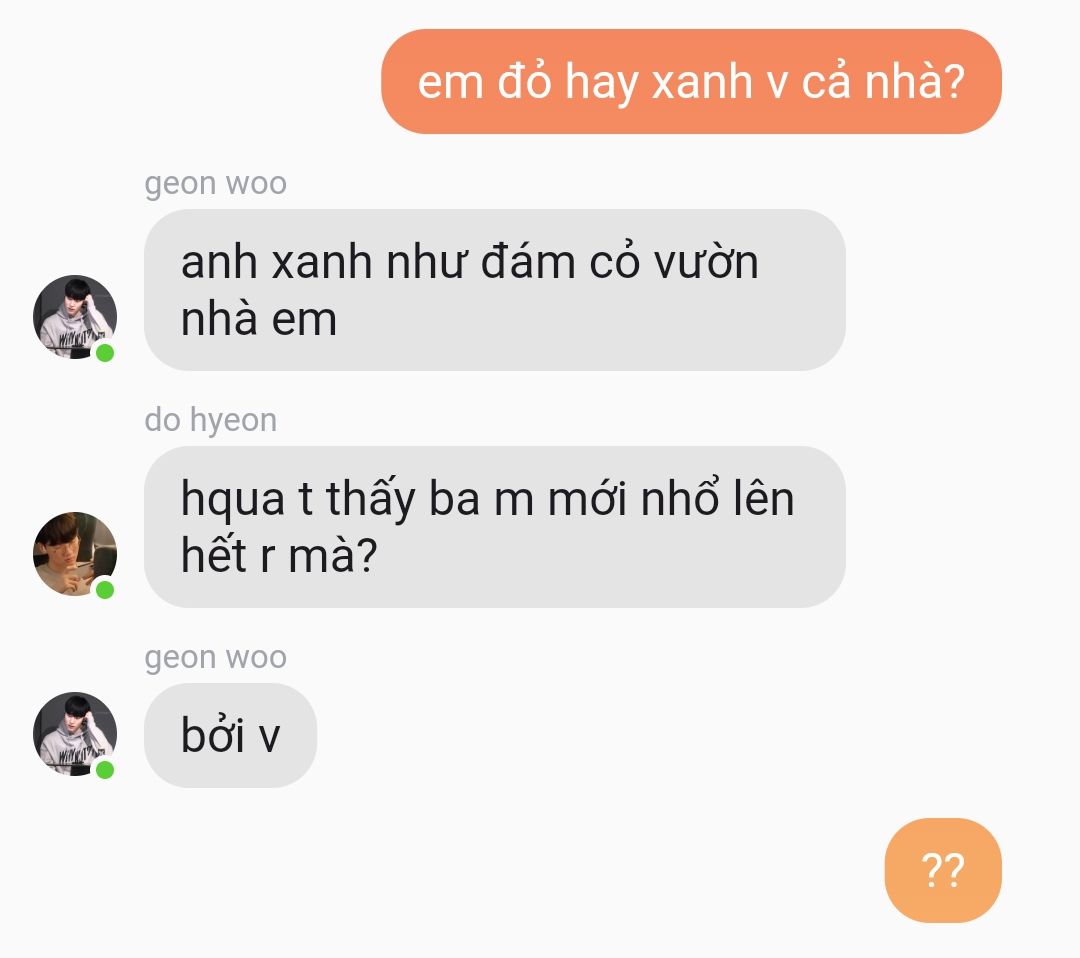The width and height of the screenshot is (1080, 958).
Task: Click "geon woo" name above "bởi v"
Action: click(x=216, y=657)
